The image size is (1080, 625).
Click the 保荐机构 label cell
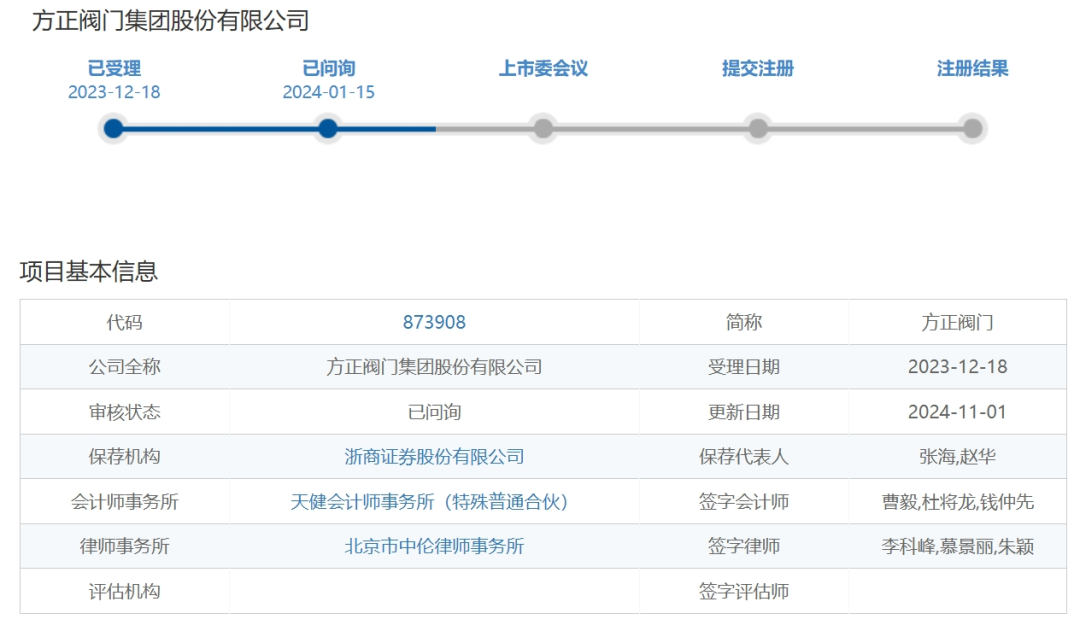pos(125,457)
